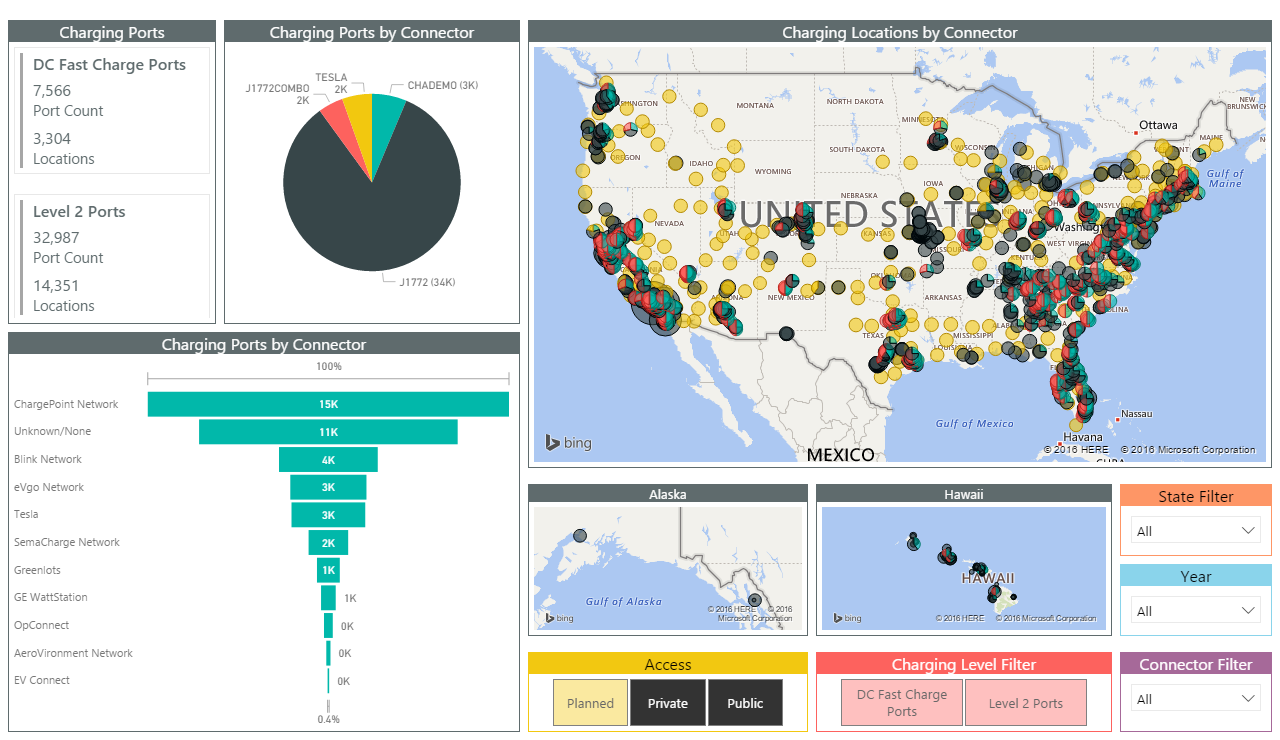
Task: Click the Access slicer header
Action: point(668,664)
